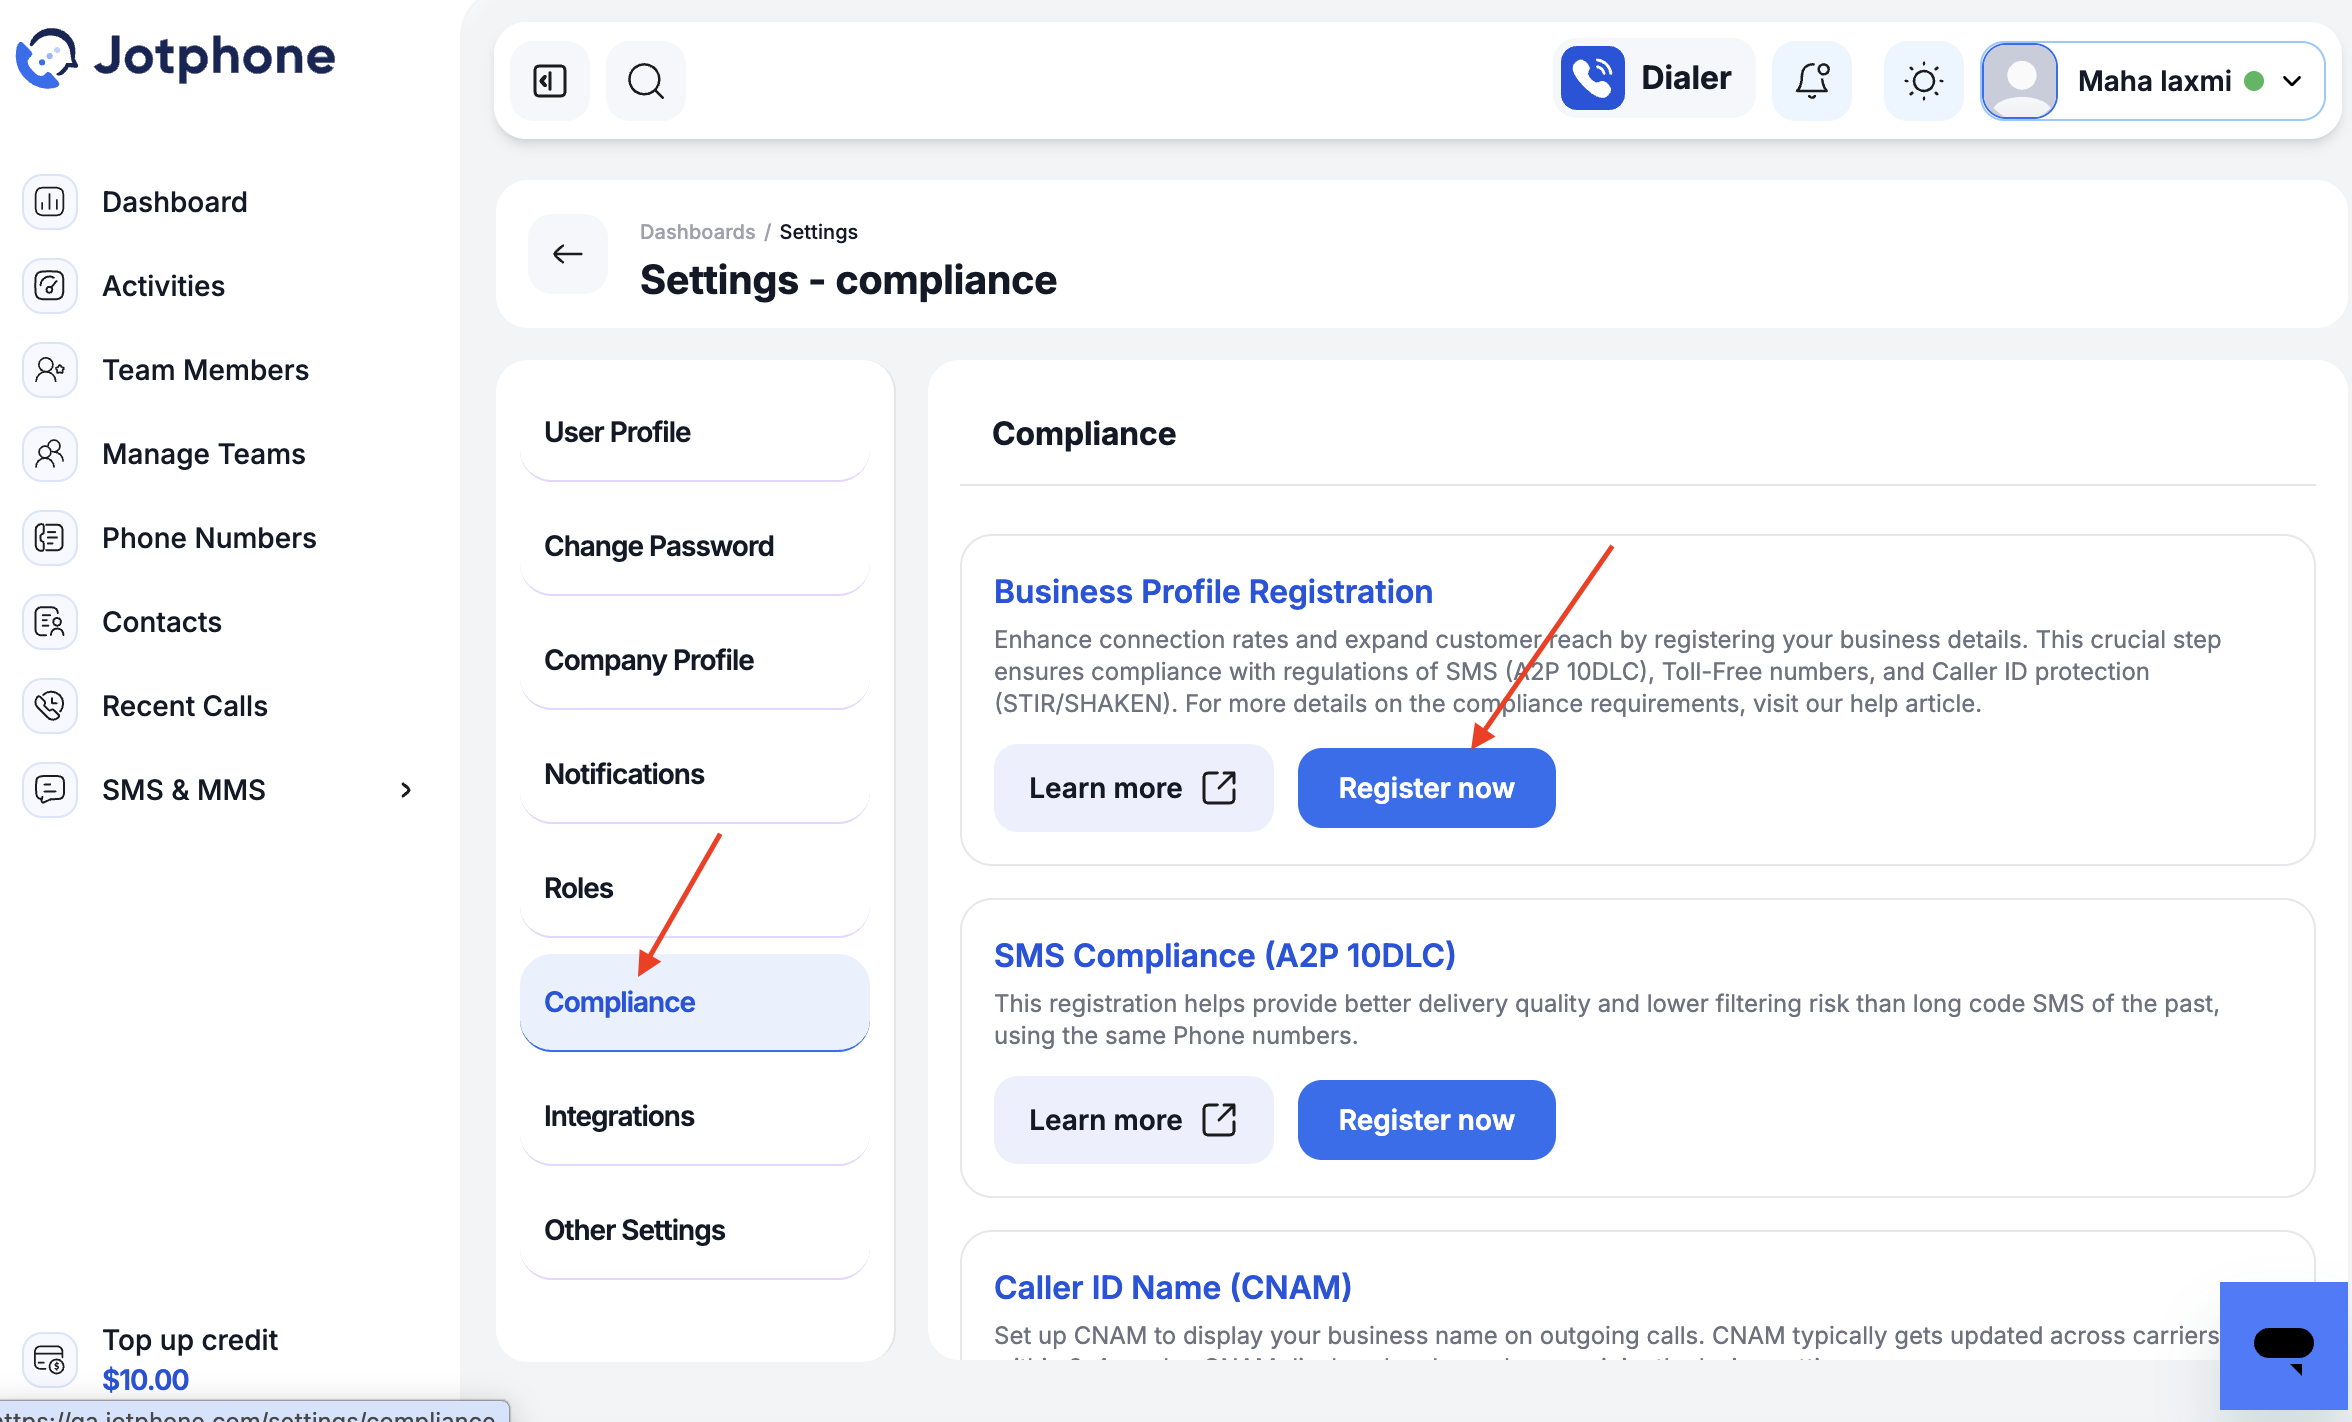Open the Roles settings tab

[x=695, y=888]
